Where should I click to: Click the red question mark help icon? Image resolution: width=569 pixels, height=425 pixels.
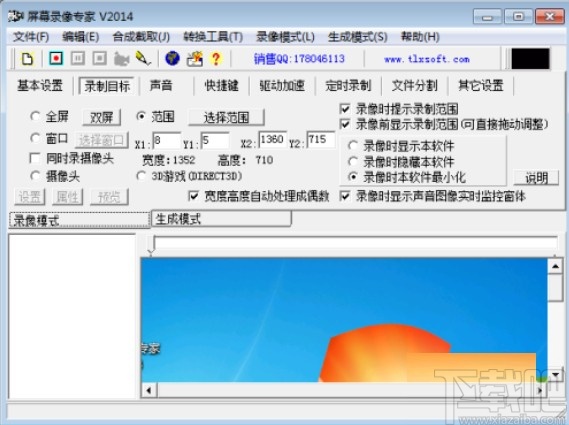click(x=216, y=59)
